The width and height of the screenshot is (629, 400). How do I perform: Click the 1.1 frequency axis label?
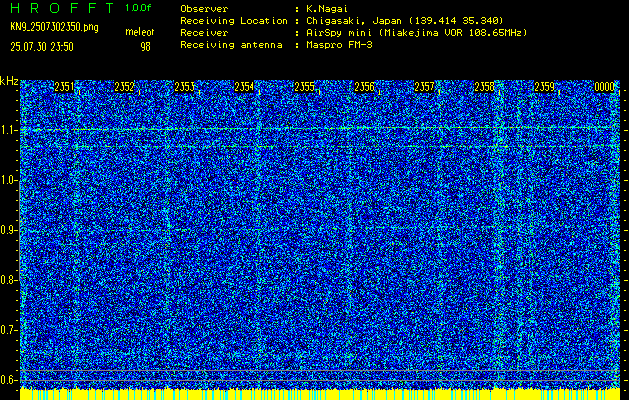tap(8, 130)
